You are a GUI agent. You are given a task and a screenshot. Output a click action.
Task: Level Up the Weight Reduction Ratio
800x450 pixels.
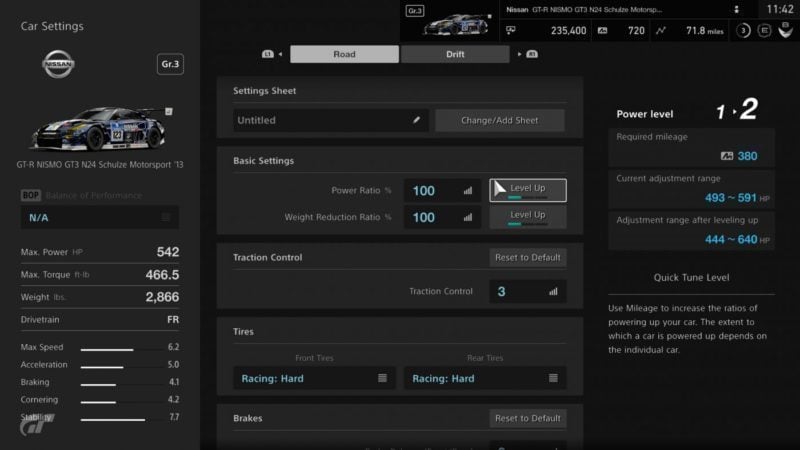[x=528, y=217]
